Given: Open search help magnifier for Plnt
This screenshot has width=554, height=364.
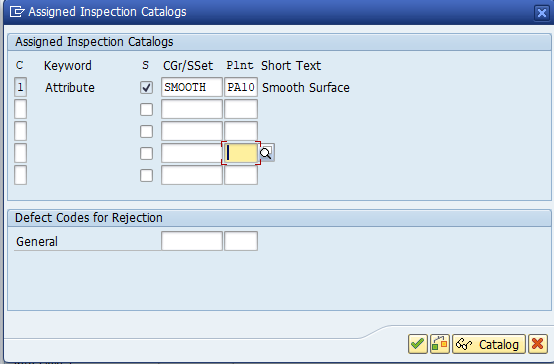Looking at the screenshot, I should pyautogui.click(x=266, y=153).
